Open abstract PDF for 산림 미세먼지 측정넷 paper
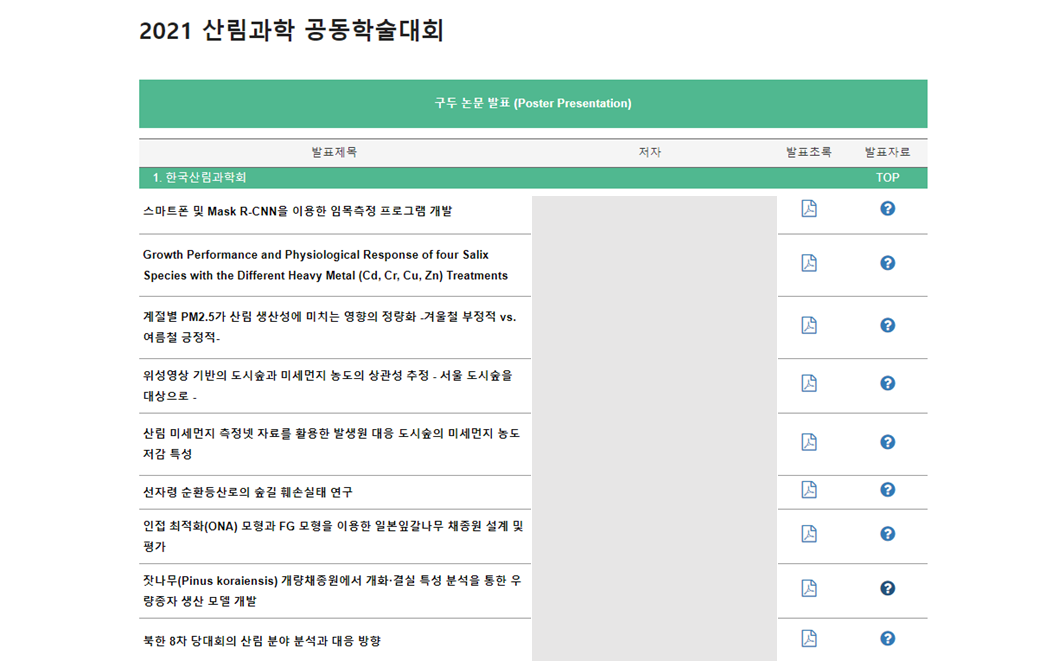 click(x=809, y=442)
